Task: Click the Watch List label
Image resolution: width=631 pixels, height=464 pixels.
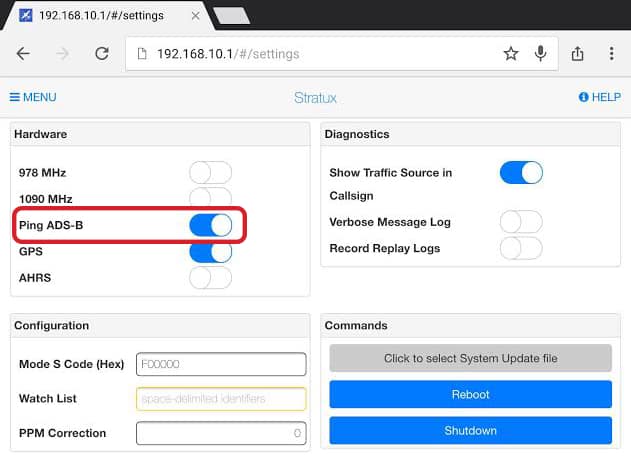Action: (47, 399)
